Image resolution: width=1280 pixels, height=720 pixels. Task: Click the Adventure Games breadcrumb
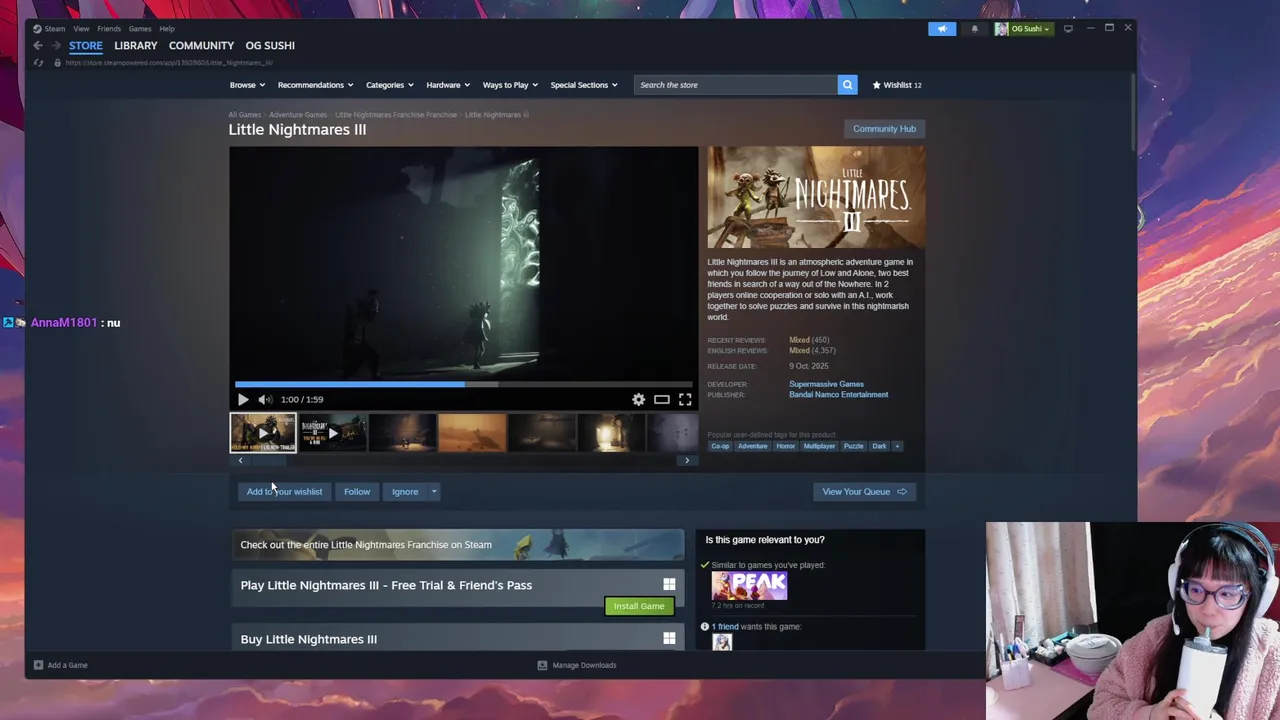298,115
